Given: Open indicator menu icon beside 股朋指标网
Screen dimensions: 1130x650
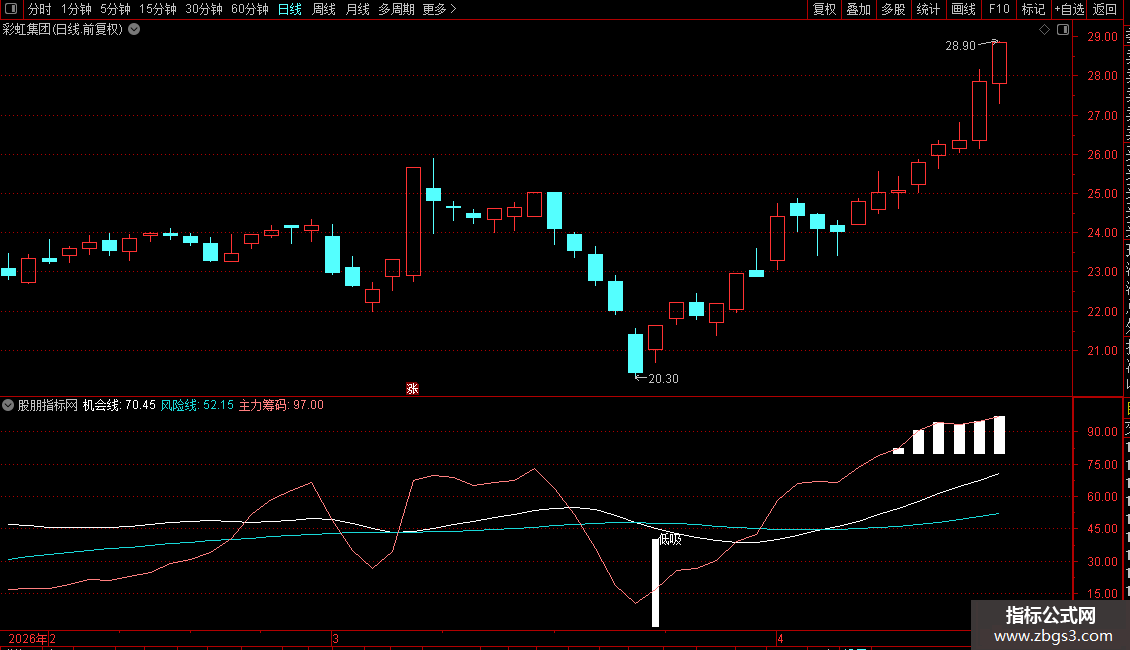Looking at the screenshot, I should pos(8,405).
